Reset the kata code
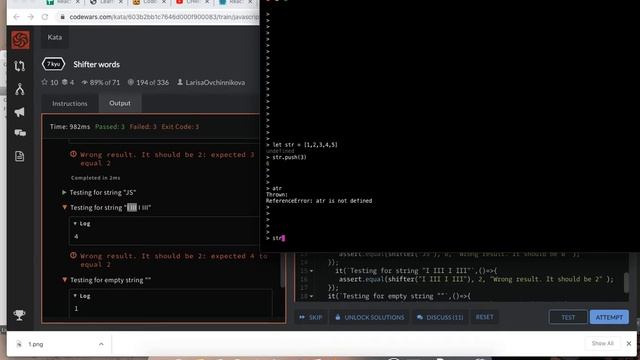Screen dimensions: 640x360 [x=484, y=317]
